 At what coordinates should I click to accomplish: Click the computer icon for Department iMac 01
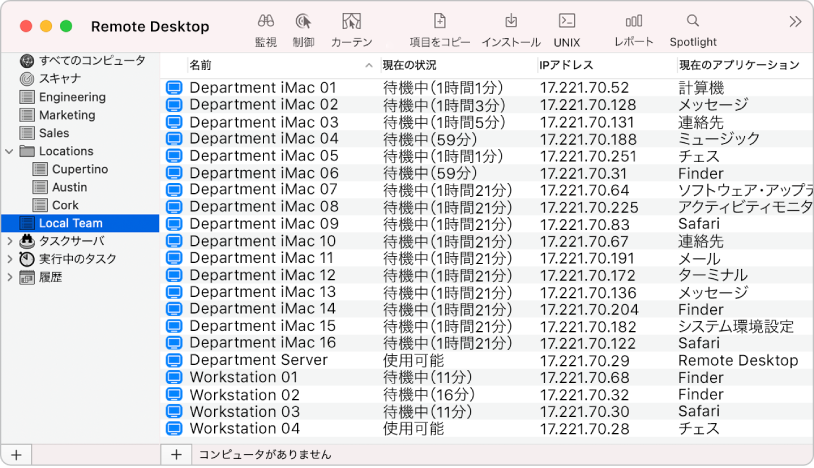[174, 88]
